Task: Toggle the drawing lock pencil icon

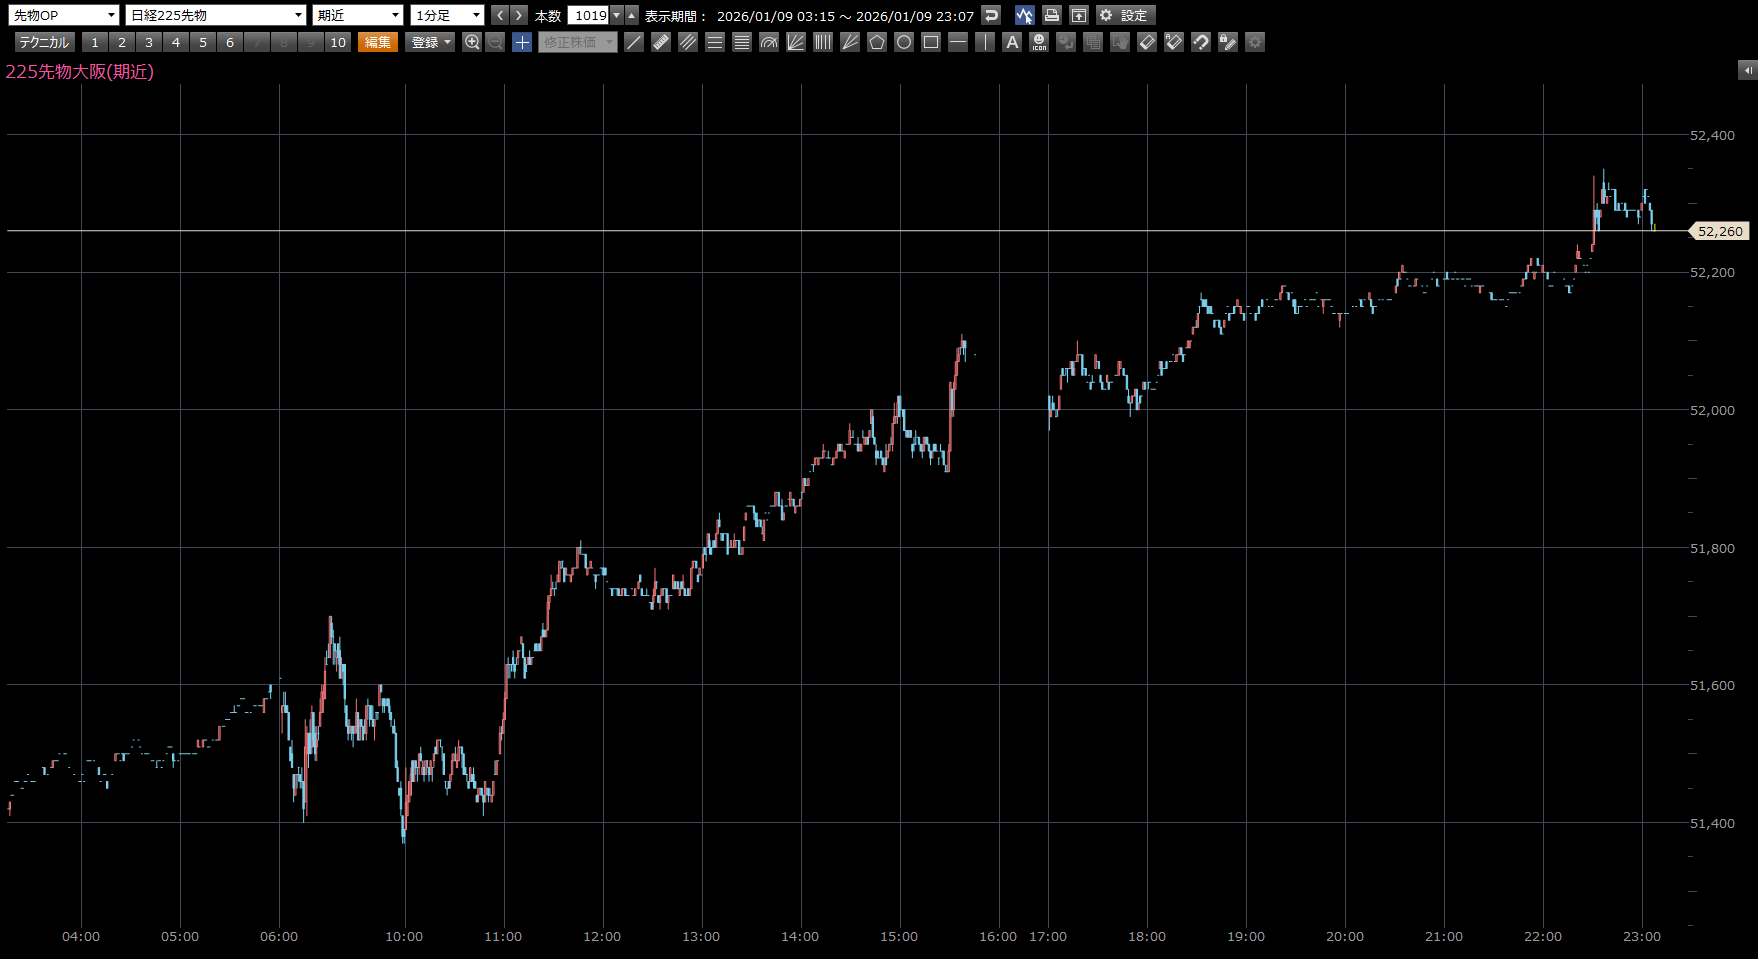Action: (x=1228, y=42)
